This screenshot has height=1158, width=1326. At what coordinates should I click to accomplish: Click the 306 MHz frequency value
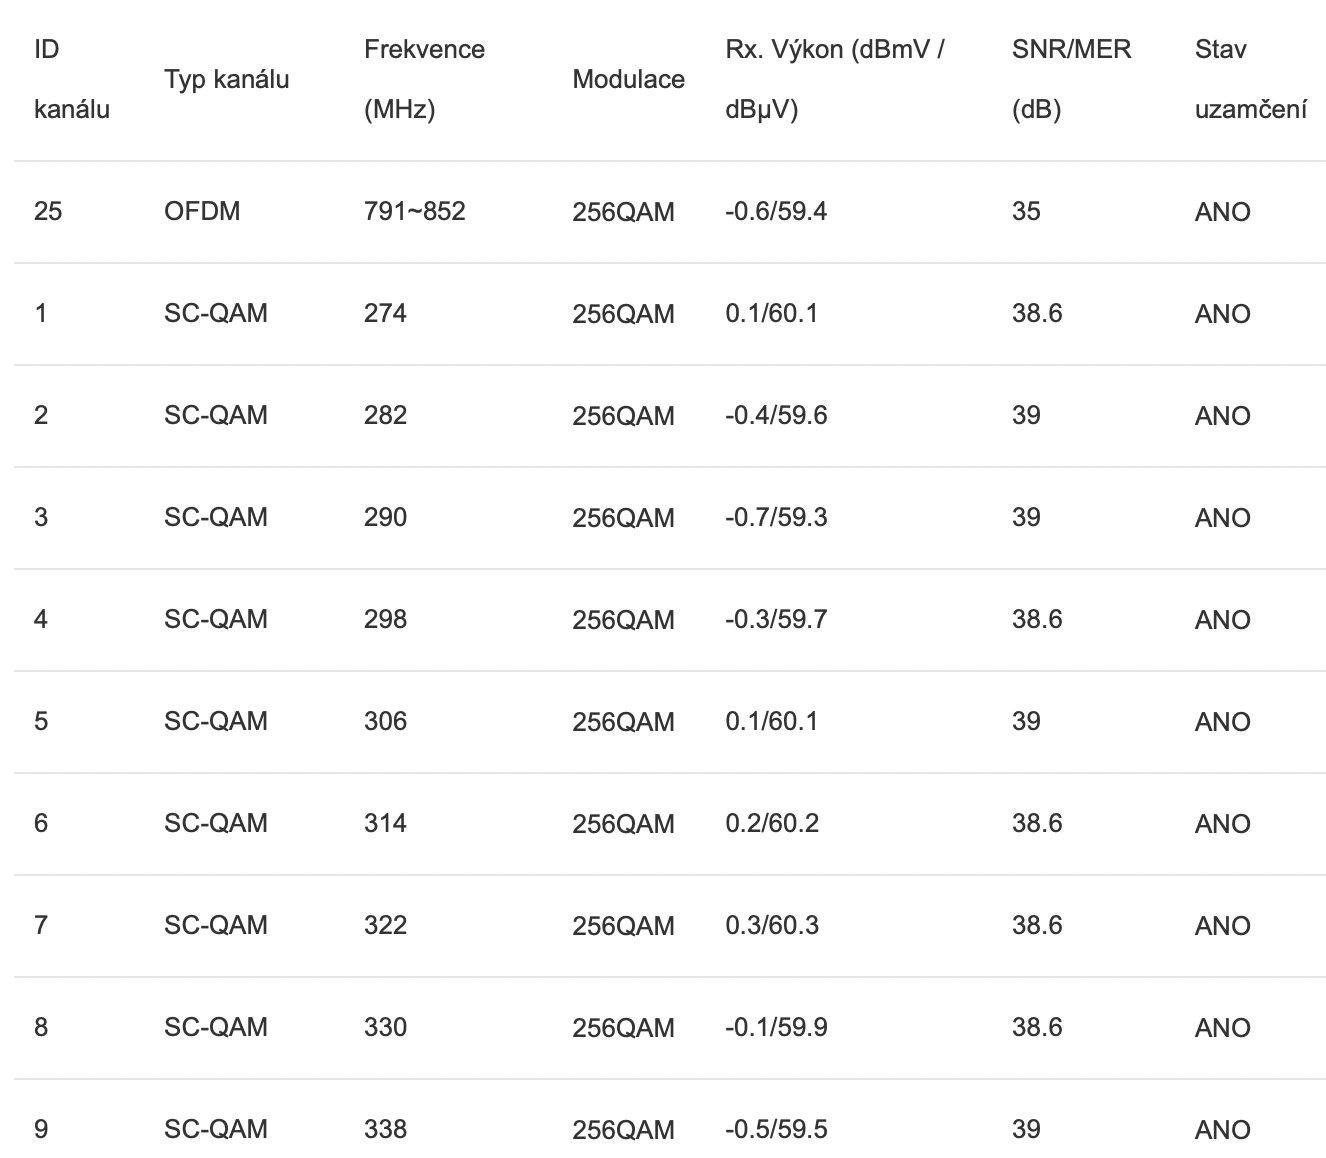tap(385, 721)
